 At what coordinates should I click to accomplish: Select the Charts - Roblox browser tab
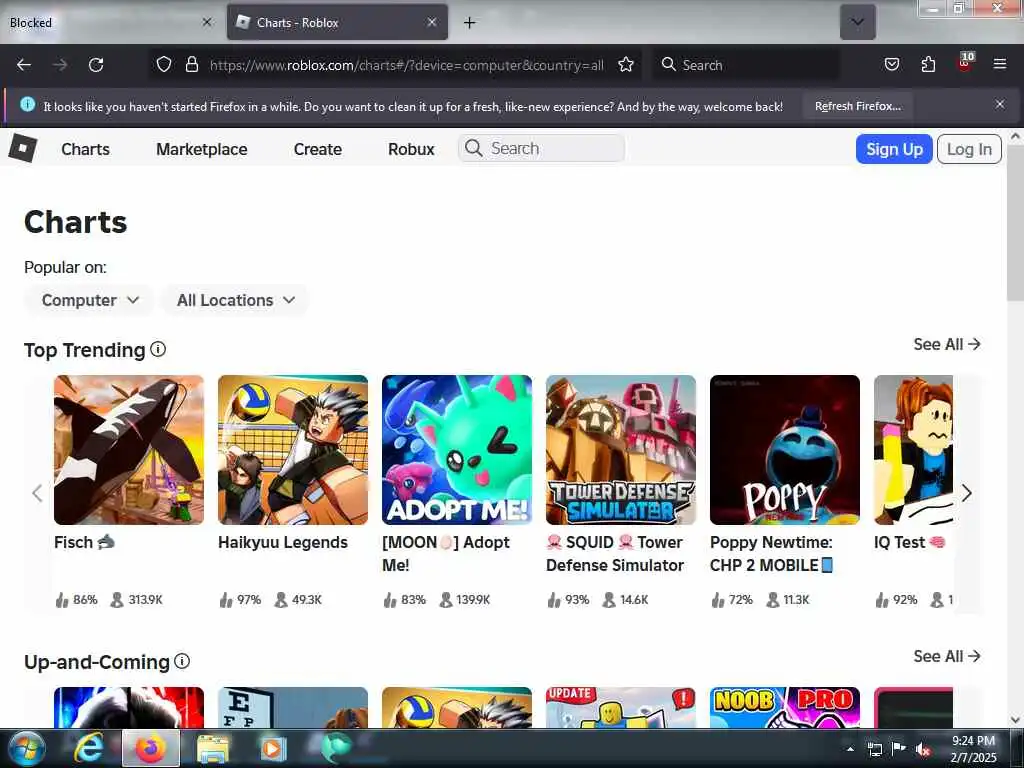click(x=337, y=22)
